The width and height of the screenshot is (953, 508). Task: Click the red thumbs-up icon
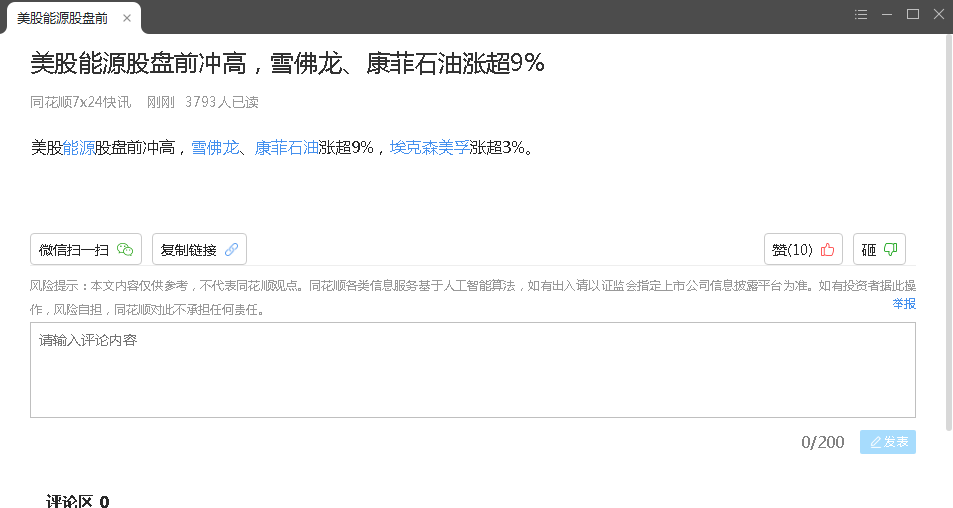[x=827, y=250]
